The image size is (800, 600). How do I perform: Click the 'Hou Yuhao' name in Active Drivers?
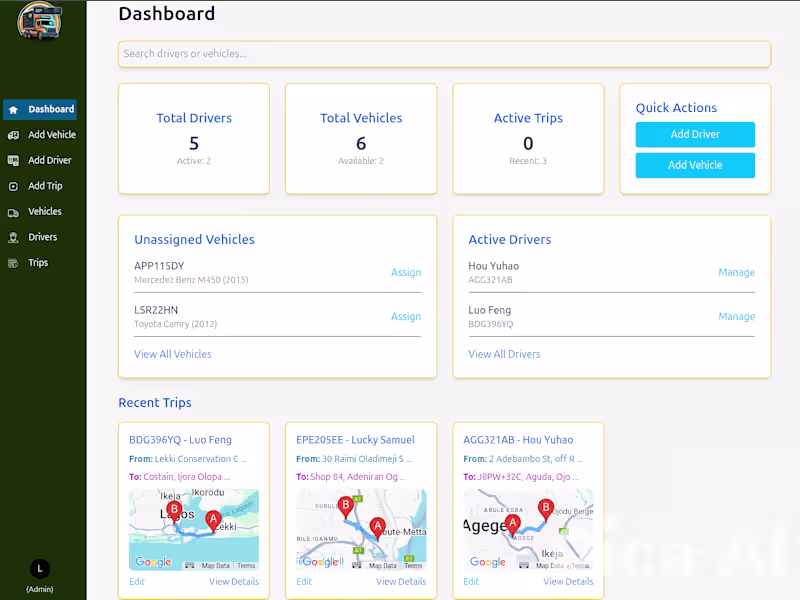[x=493, y=266]
